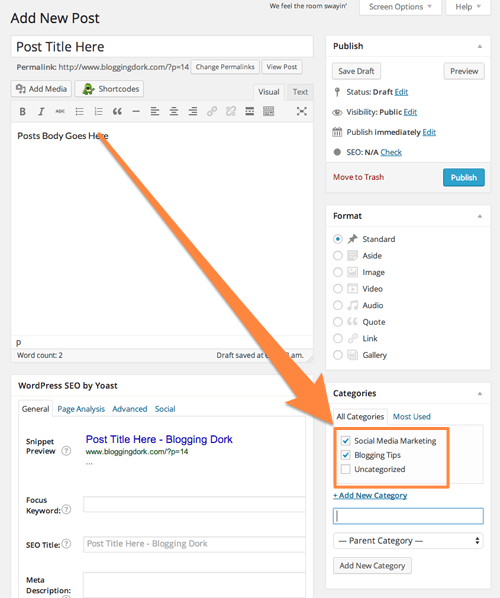Click the Save Draft button

point(356,71)
